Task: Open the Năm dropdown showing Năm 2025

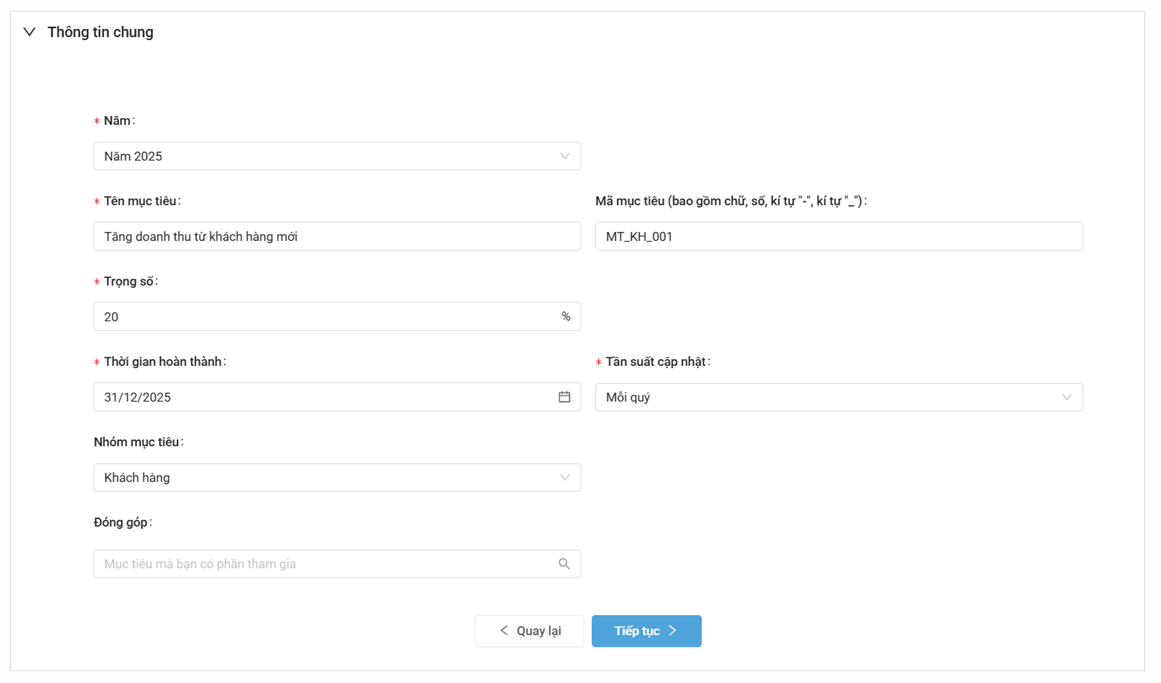Action: point(320,156)
